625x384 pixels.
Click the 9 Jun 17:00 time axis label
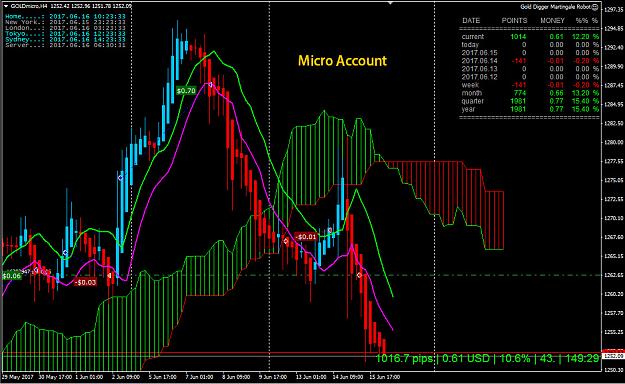(x=273, y=377)
